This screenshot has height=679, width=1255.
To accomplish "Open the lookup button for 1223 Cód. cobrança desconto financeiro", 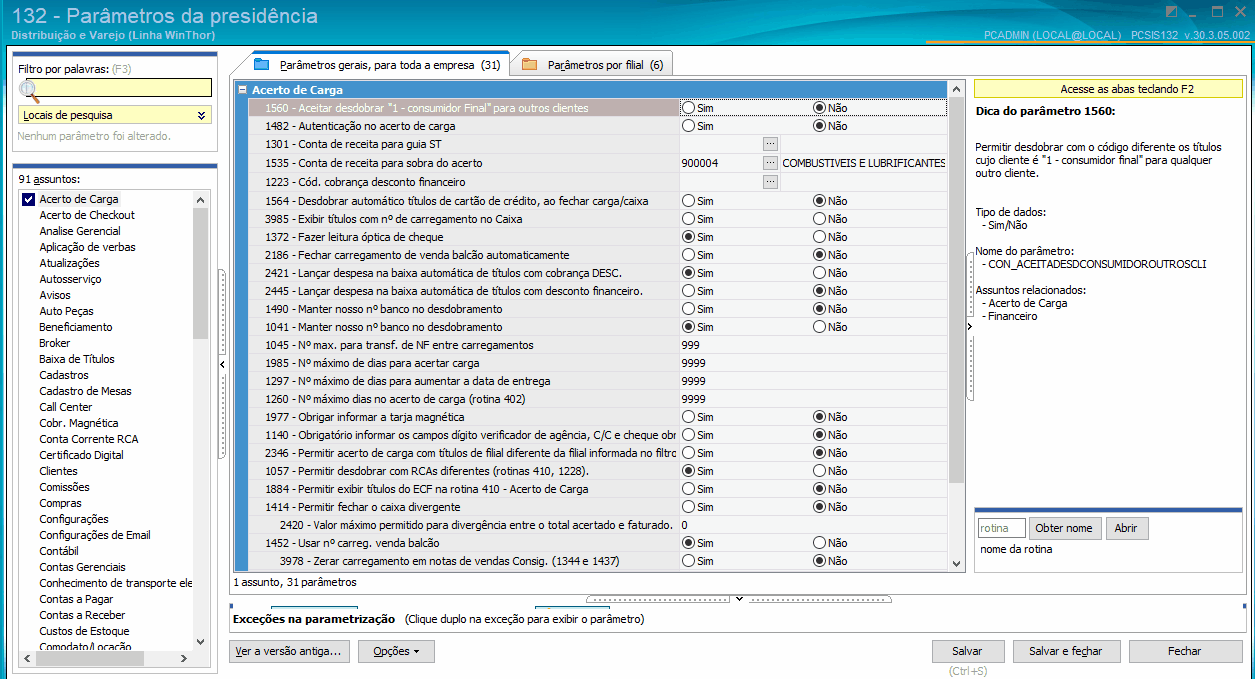I will click(770, 181).
